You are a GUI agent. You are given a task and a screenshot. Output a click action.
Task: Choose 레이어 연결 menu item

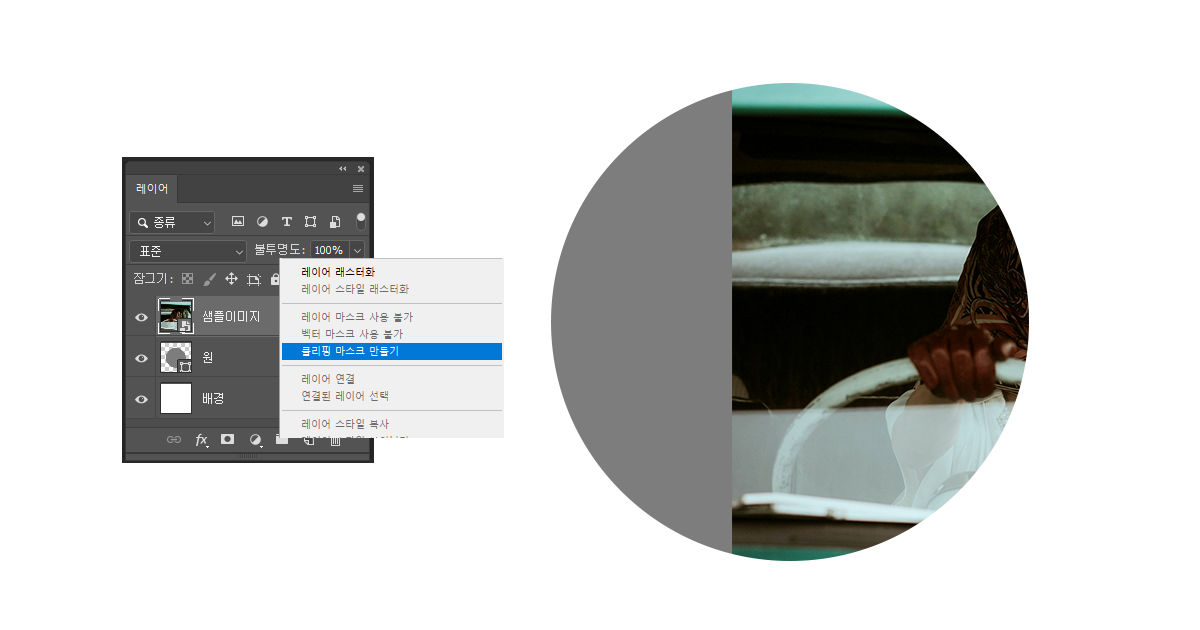(x=328, y=379)
